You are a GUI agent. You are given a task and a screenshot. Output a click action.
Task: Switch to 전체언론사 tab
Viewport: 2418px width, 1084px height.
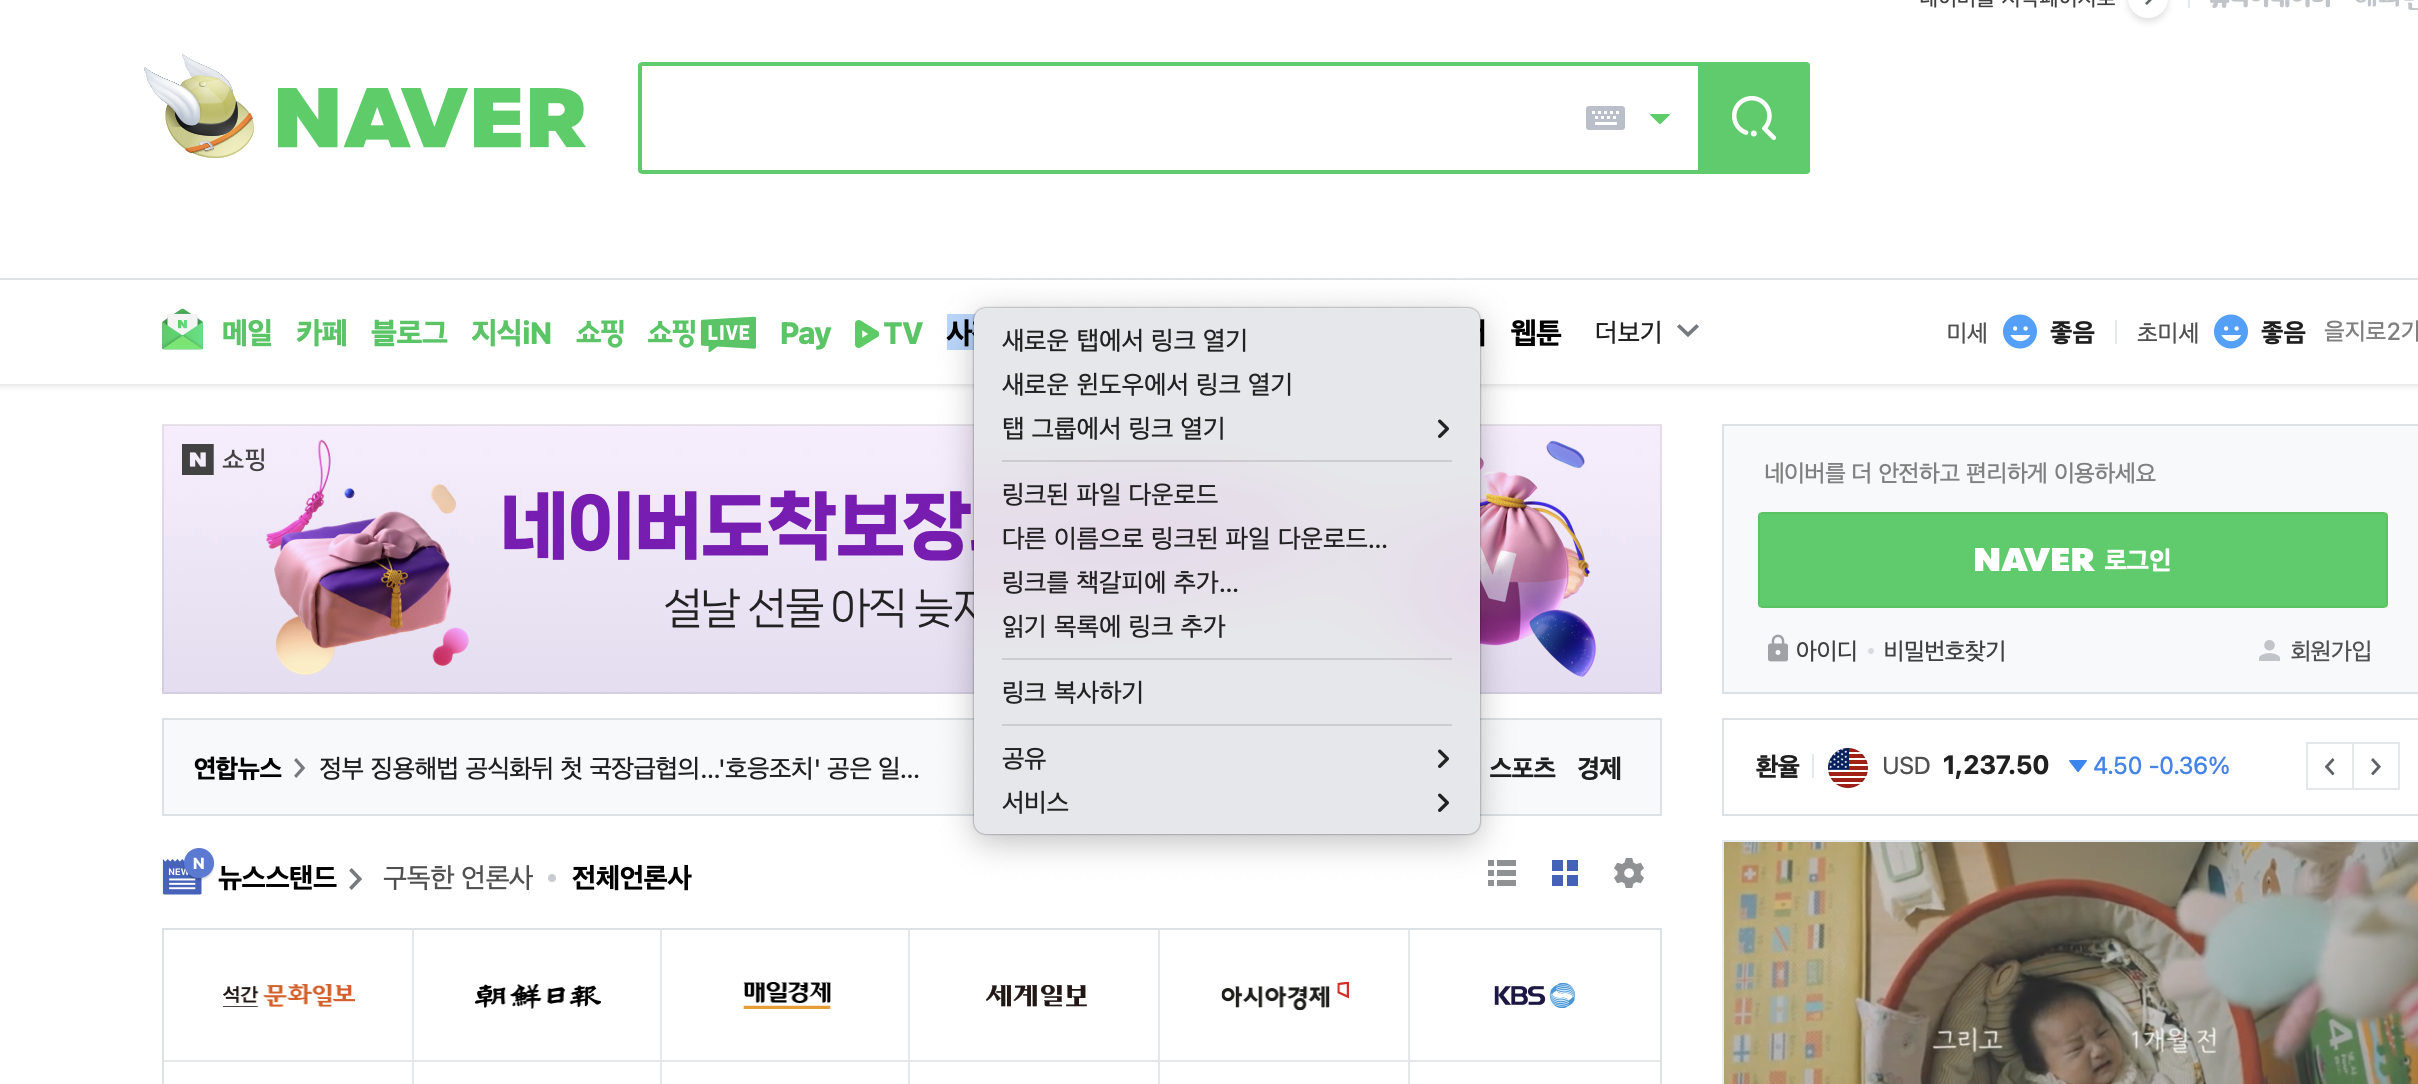pos(631,877)
